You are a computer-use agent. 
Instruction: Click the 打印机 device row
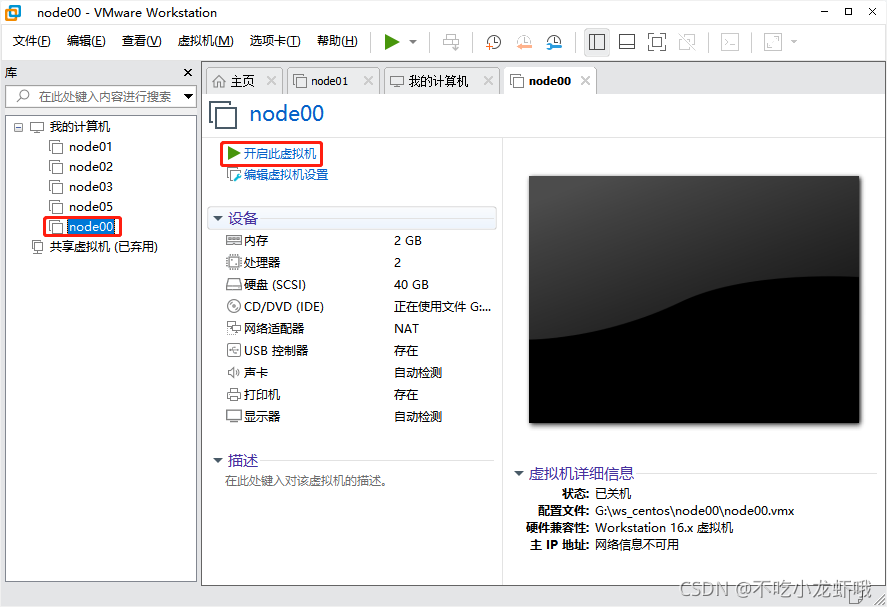[359, 395]
